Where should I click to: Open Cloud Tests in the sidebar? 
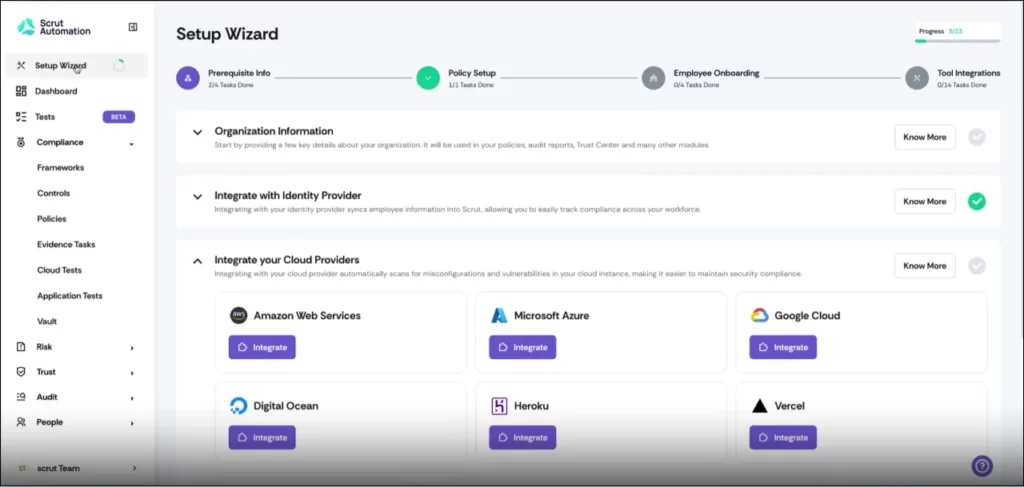tap(59, 270)
